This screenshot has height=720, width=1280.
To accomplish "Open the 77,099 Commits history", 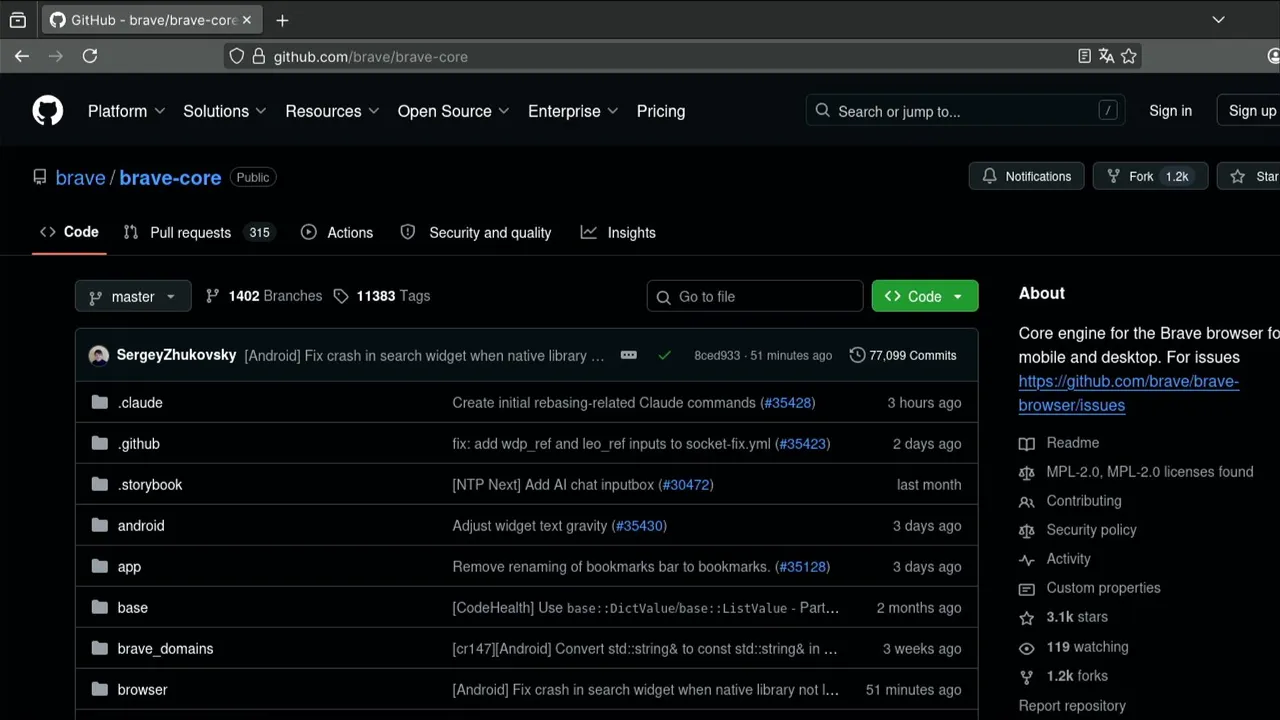I will [903, 355].
